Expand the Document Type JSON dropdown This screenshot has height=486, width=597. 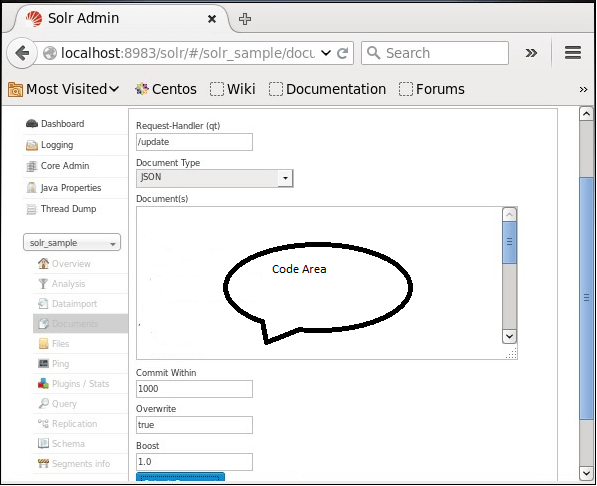(x=285, y=178)
